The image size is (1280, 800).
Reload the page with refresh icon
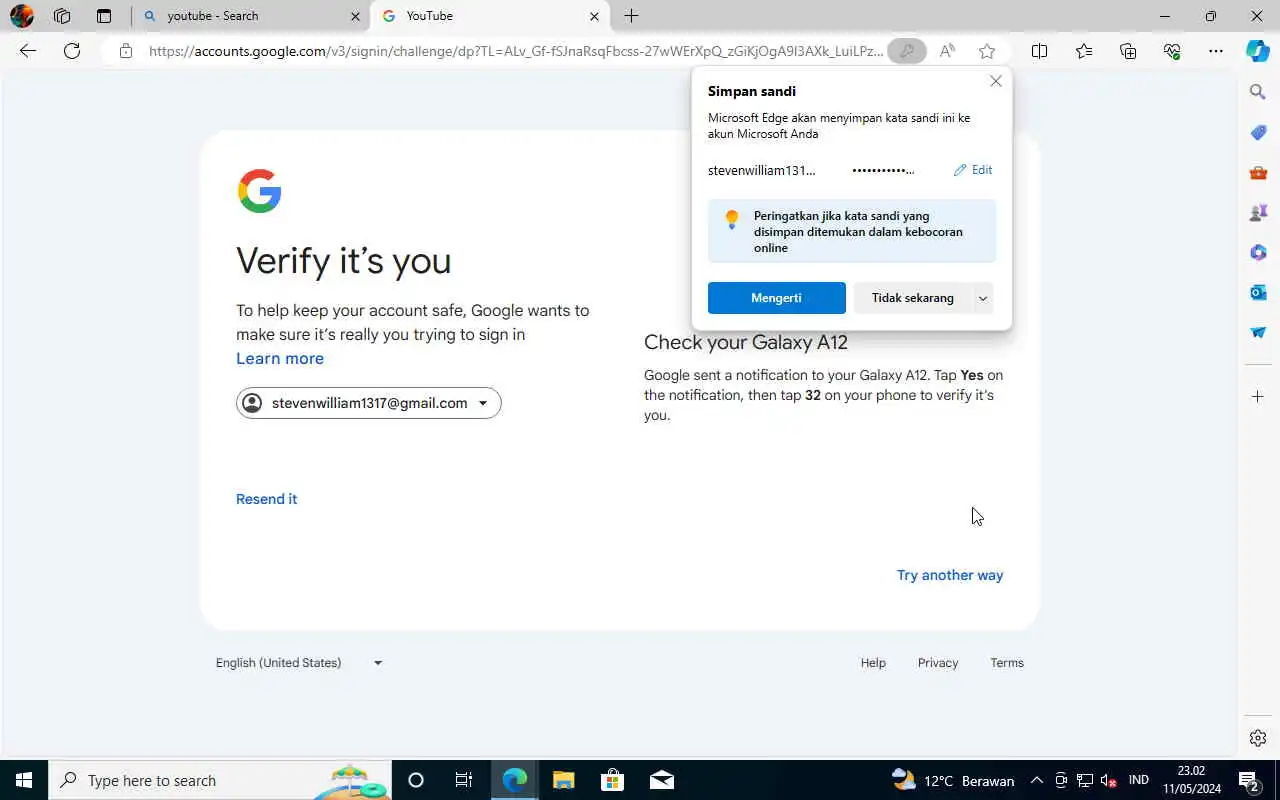click(72, 51)
